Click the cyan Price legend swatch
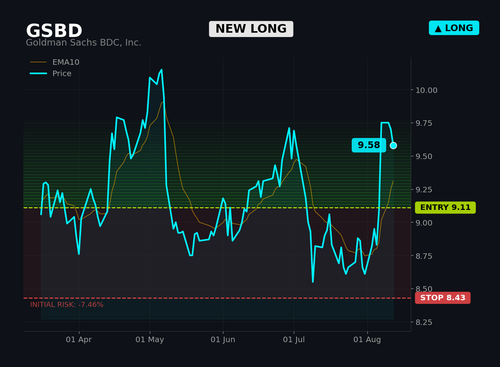 38,73
